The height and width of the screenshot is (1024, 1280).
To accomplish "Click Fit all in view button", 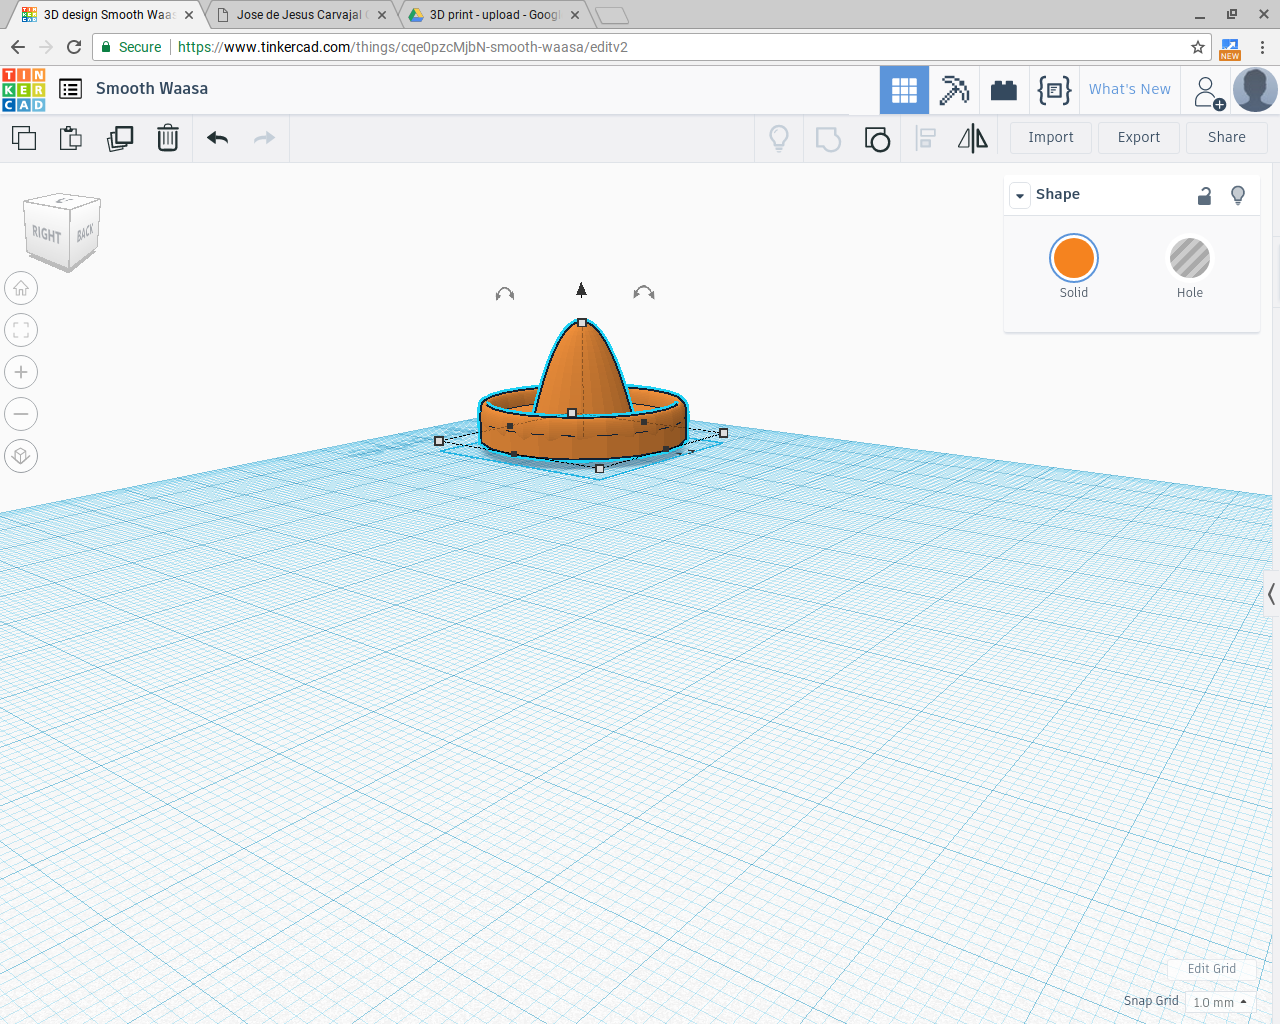I will coord(21,330).
